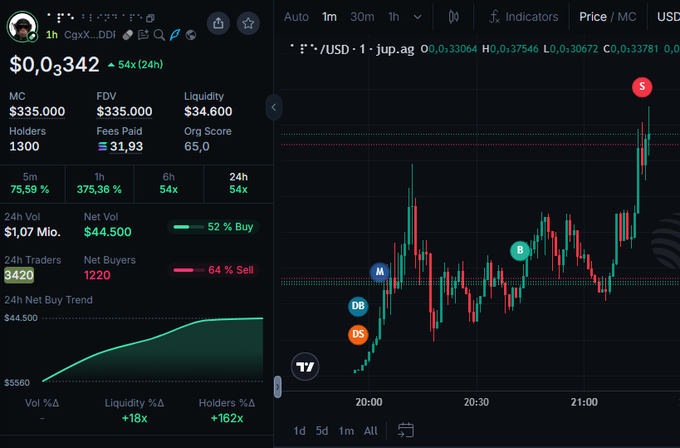Screen dimensions: 680x448
Task: Open the token website globe icon
Action: 191,35
